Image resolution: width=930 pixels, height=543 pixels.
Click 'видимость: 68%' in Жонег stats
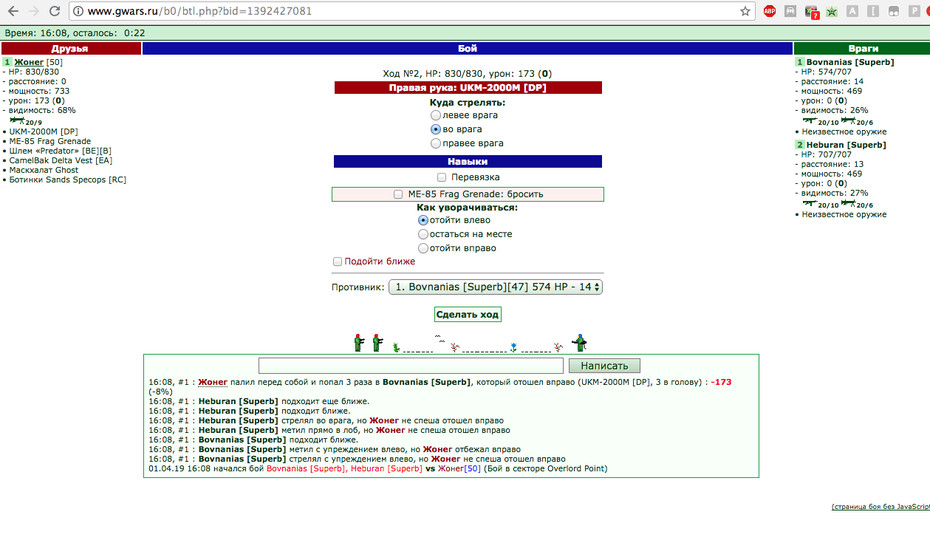[x=42, y=110]
